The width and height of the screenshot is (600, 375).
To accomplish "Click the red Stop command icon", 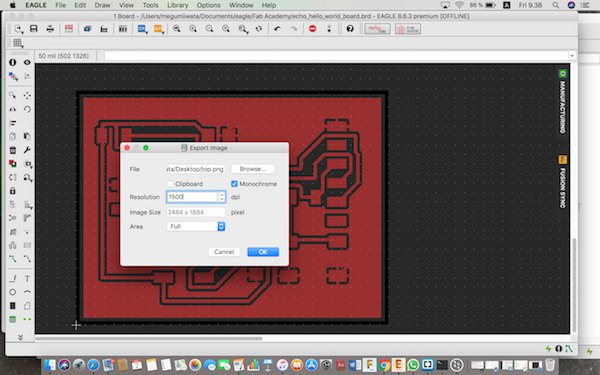I will (313, 29).
